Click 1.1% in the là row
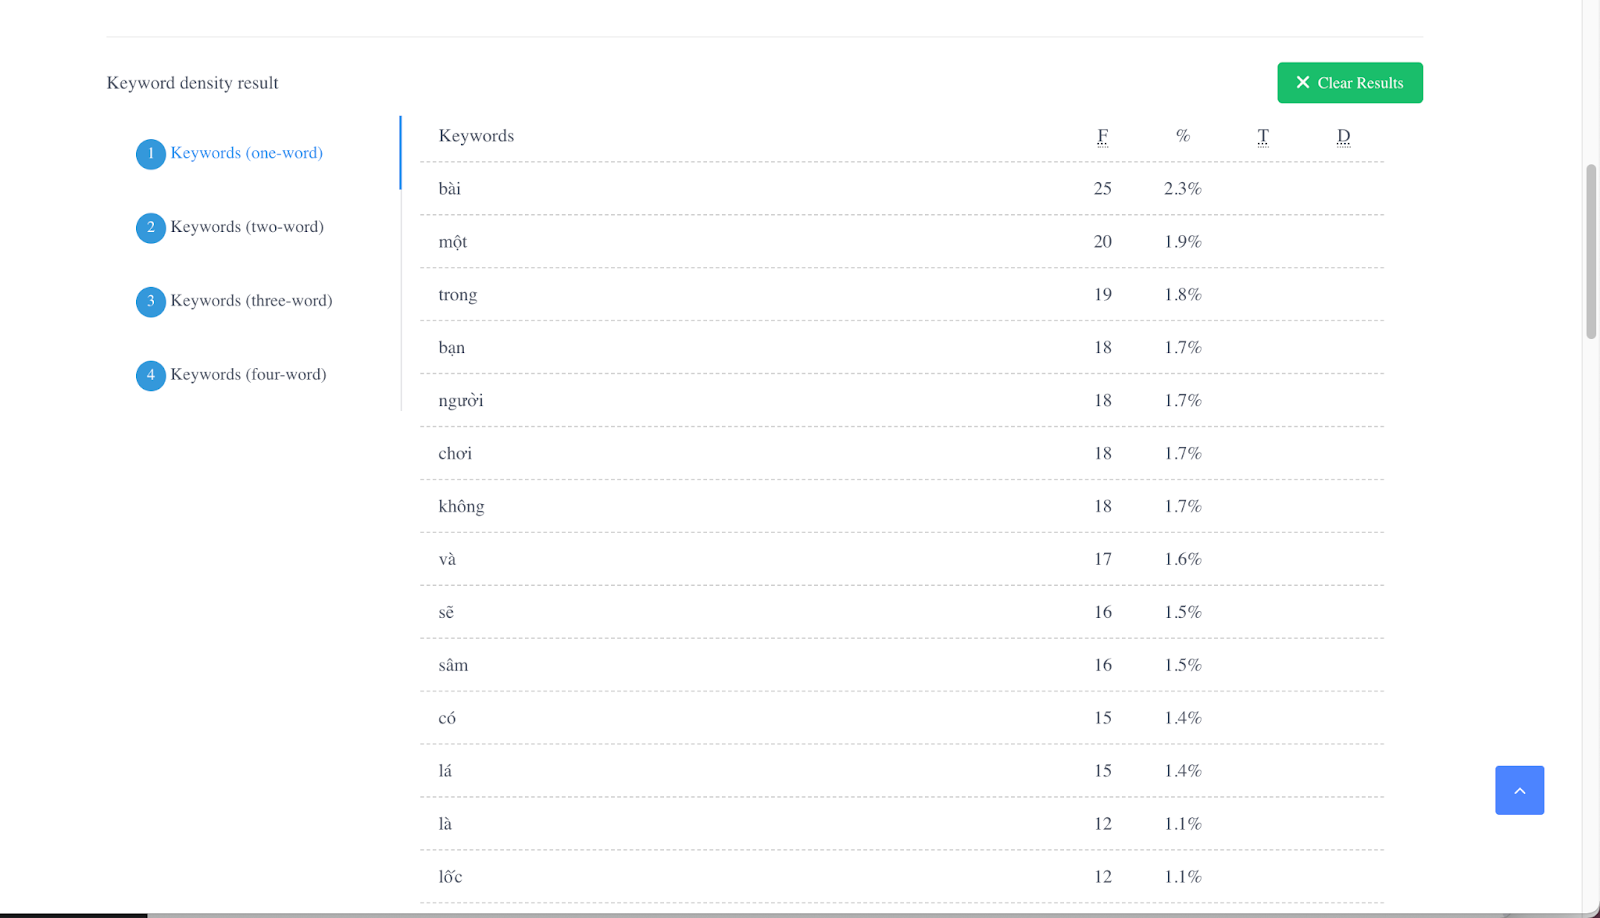1600x918 pixels. click(1182, 824)
